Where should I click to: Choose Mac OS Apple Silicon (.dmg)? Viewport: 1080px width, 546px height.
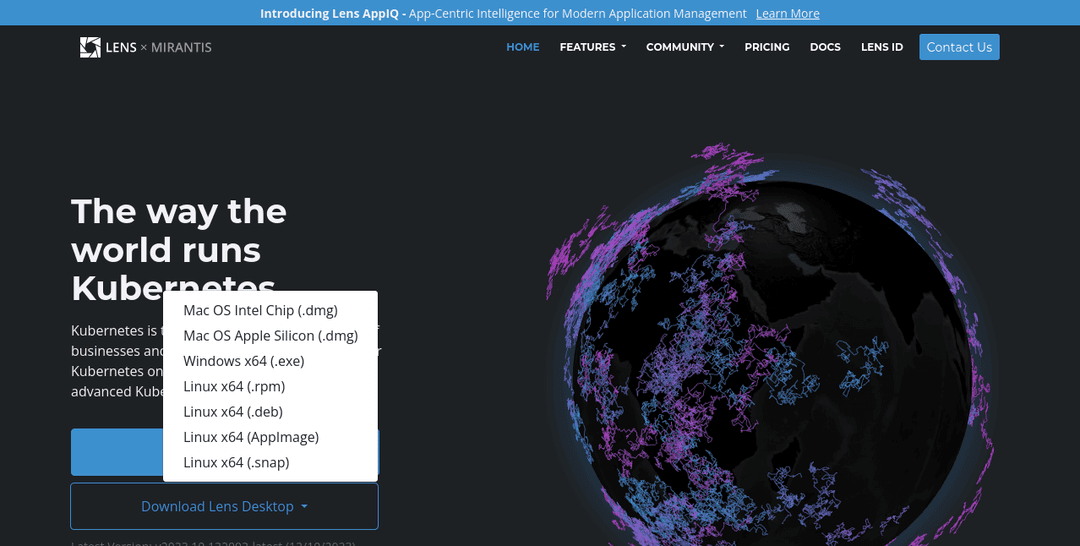tap(270, 336)
